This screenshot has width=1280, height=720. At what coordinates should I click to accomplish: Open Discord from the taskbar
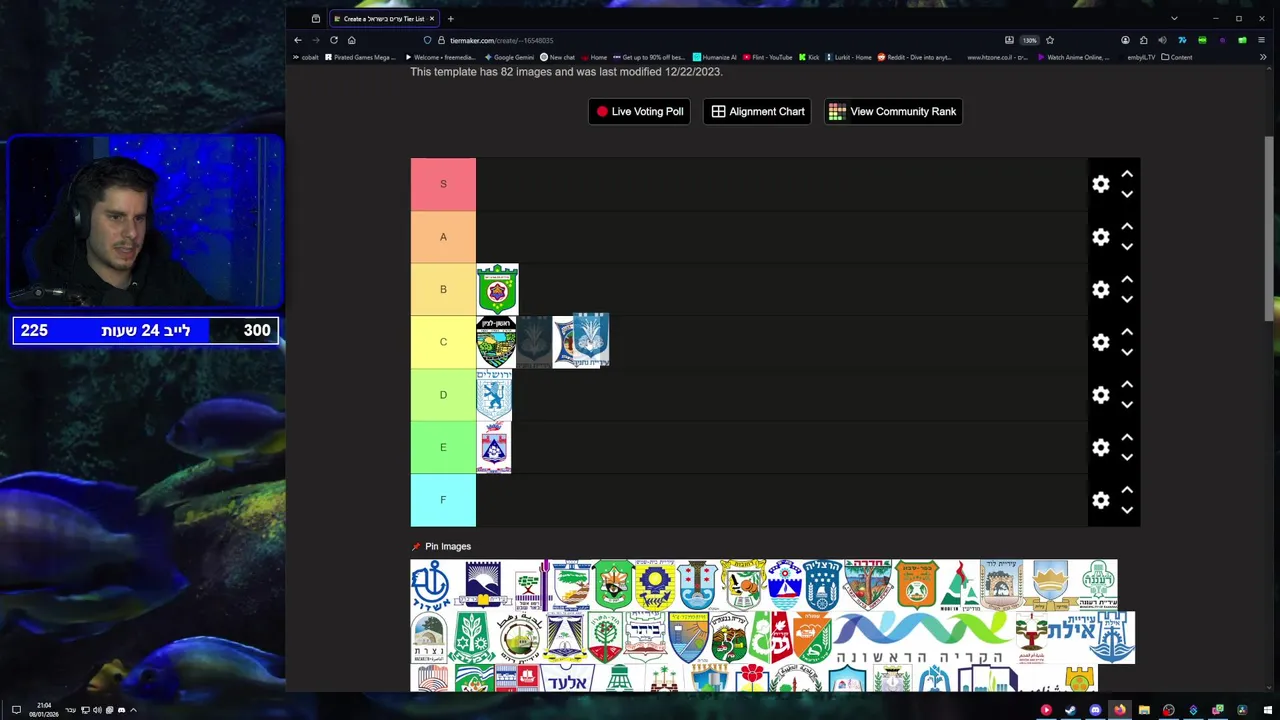coord(1095,710)
